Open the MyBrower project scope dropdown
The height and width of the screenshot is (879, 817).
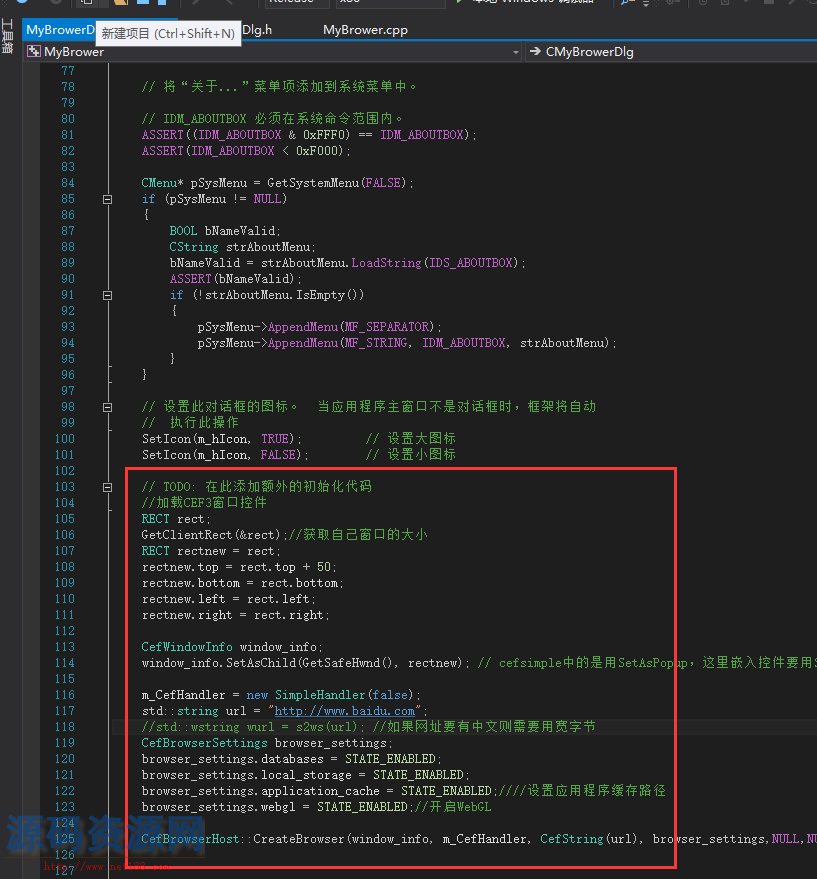[273, 52]
